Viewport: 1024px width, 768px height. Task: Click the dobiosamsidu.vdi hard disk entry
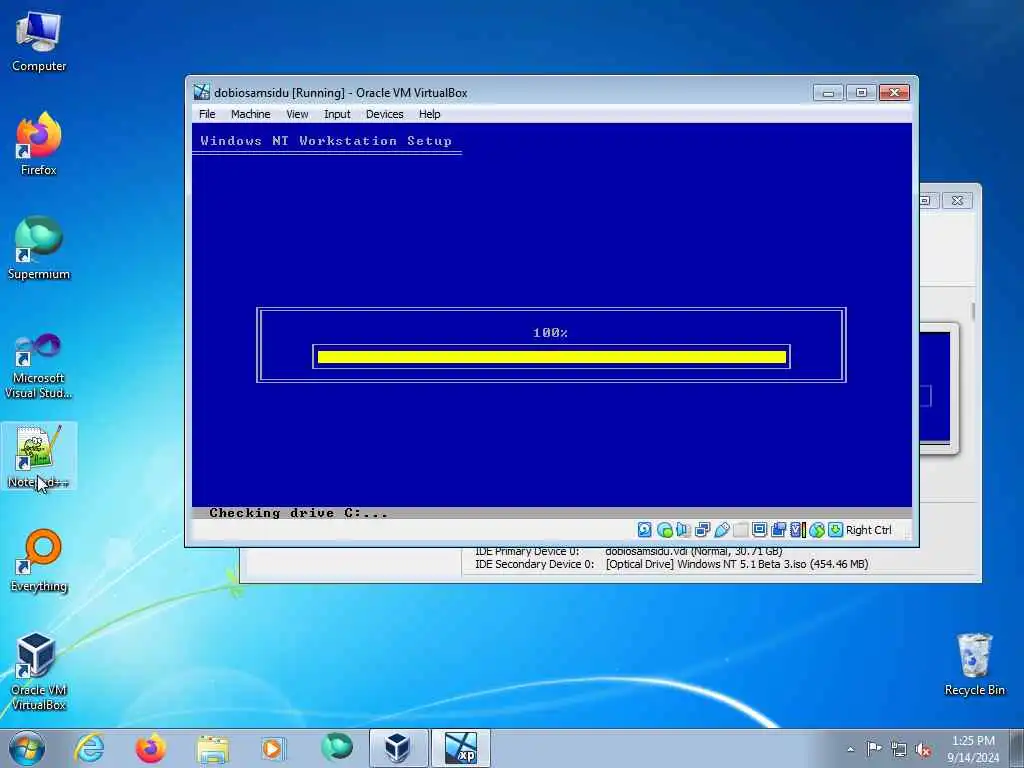(x=694, y=552)
